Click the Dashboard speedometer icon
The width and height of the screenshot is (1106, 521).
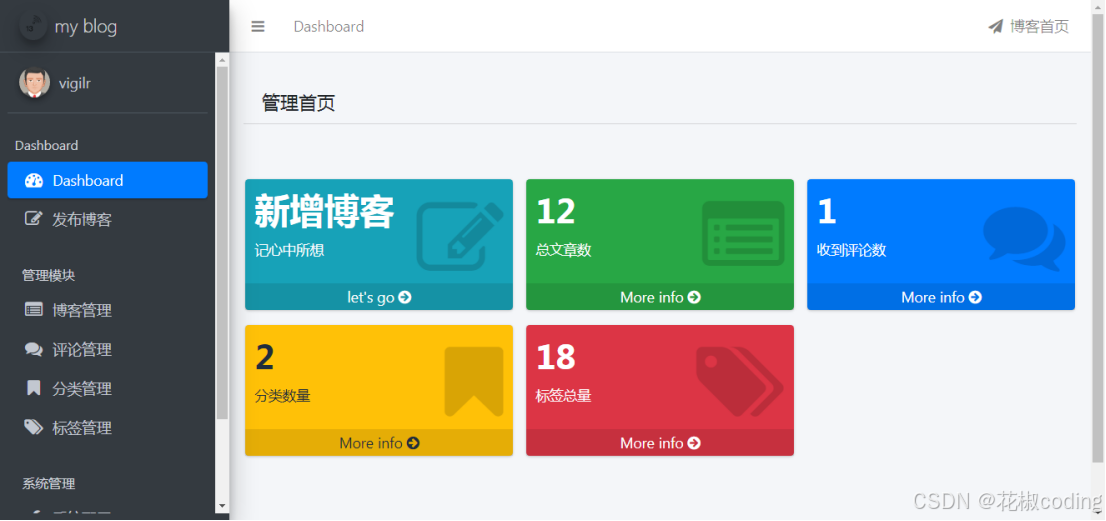[34, 180]
